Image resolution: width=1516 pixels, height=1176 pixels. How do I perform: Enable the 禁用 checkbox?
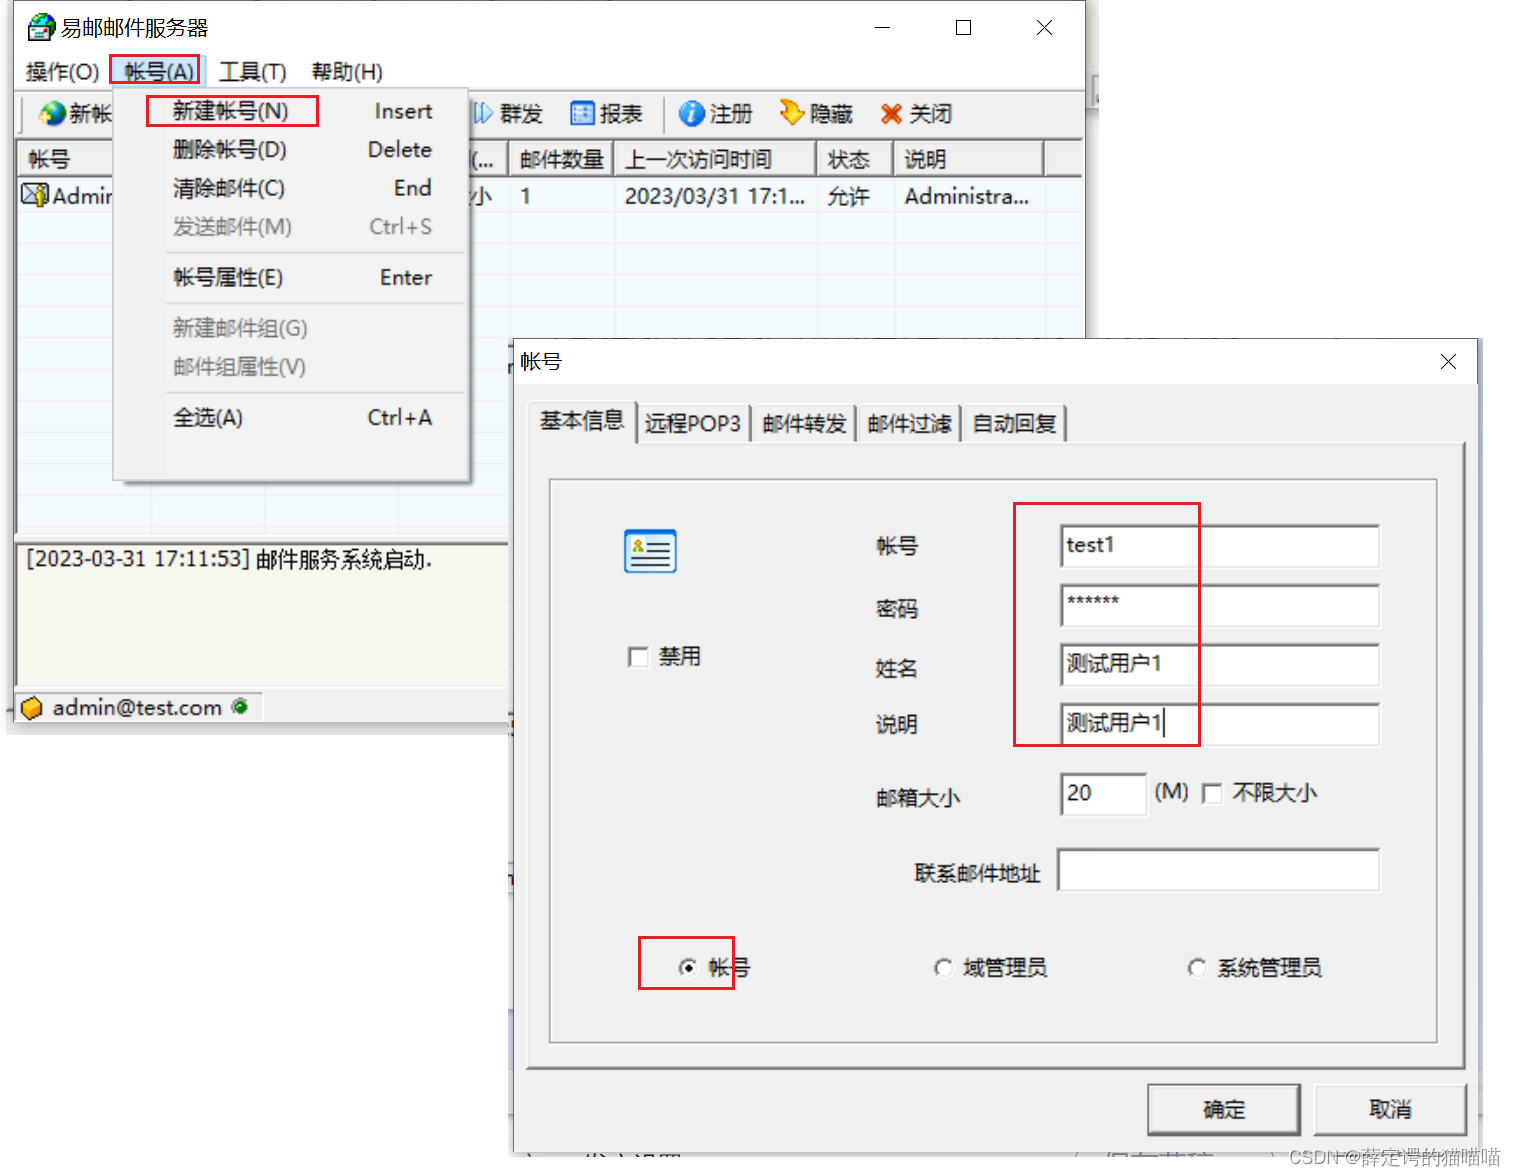tap(638, 656)
